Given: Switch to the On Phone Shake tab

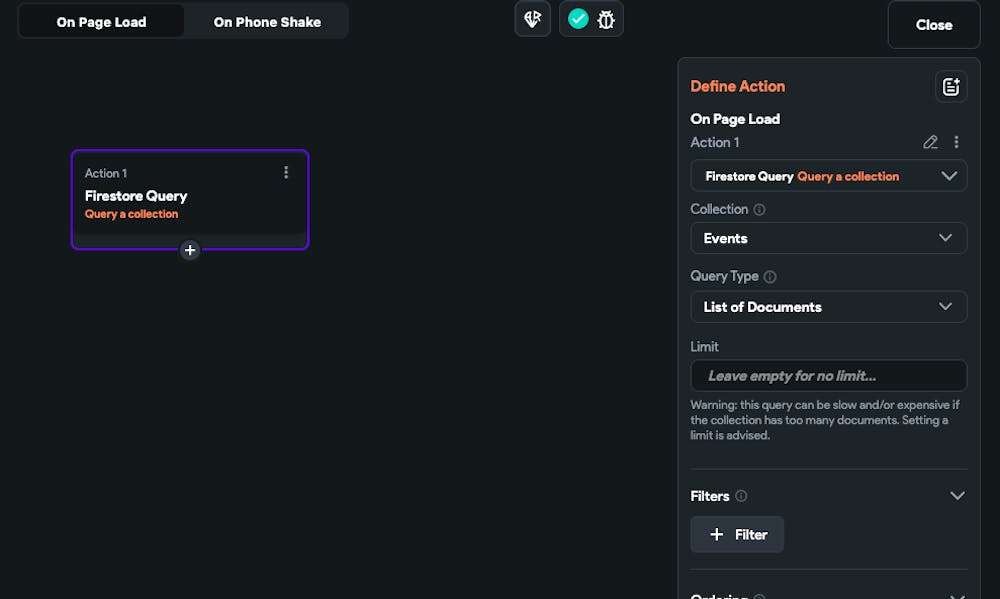Looking at the screenshot, I should 267,22.
